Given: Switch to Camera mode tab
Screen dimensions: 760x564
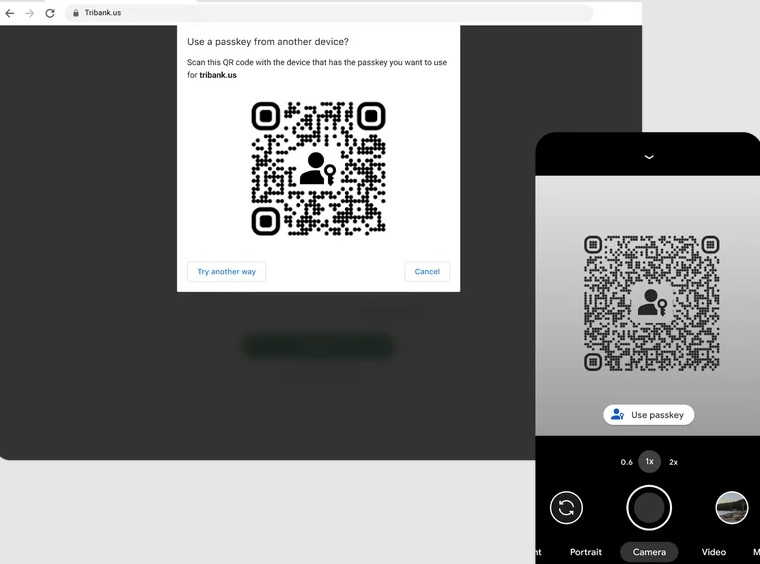Looking at the screenshot, I should (x=649, y=552).
